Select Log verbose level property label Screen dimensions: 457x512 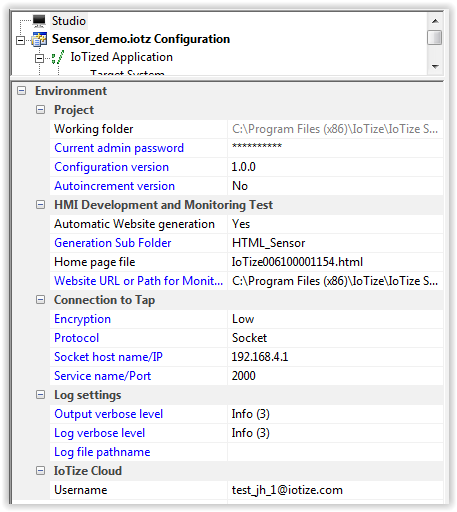click(100, 433)
